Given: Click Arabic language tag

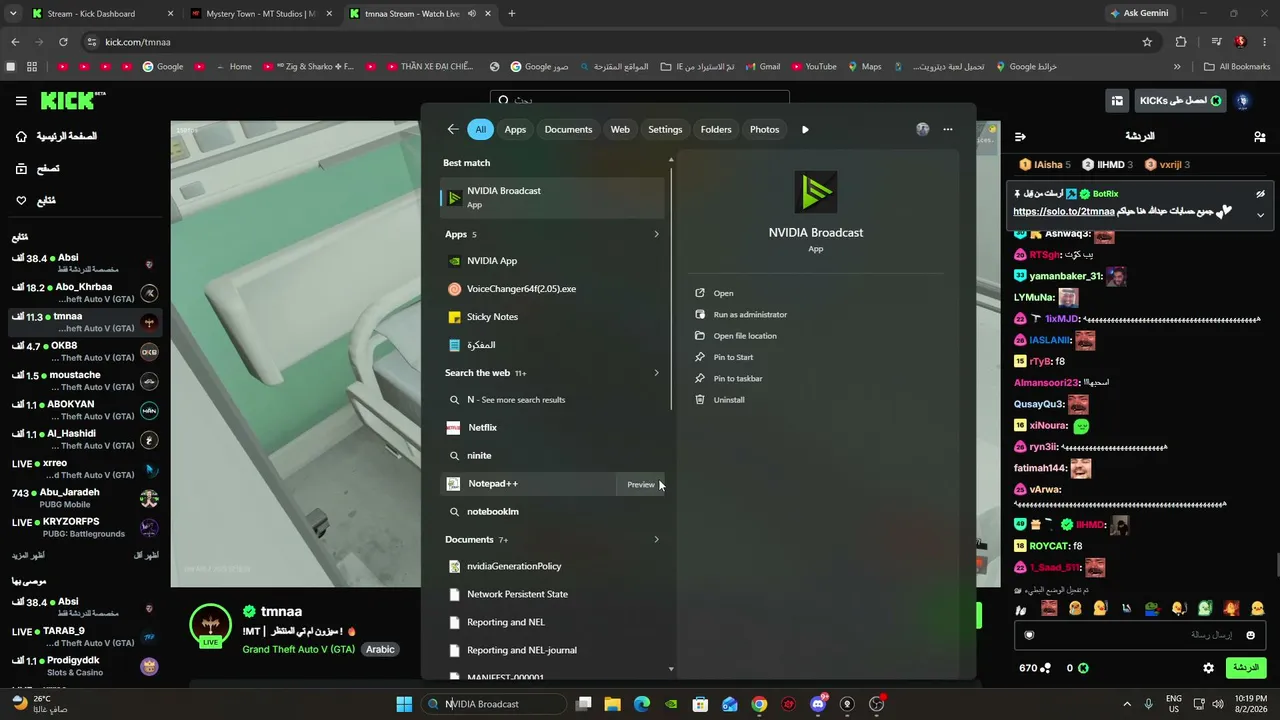Looking at the screenshot, I should 380,649.
